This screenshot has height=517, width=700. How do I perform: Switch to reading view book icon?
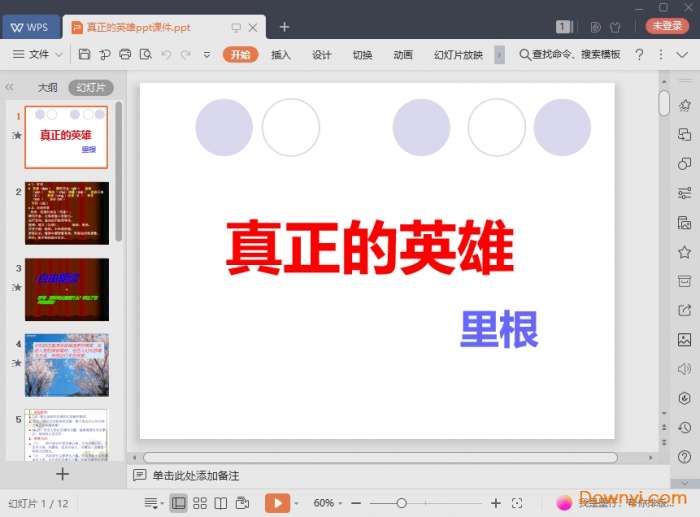pyautogui.click(x=221, y=503)
